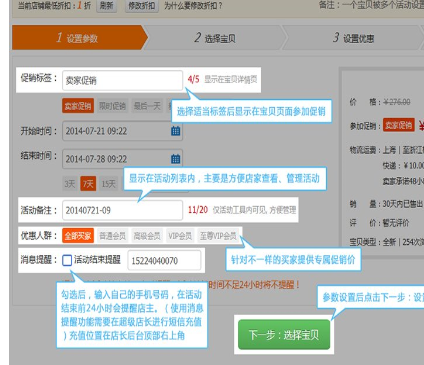Select the 高级会员 audience option
Image resolution: width=424 pixels, height=365 pixels.
tap(147, 236)
